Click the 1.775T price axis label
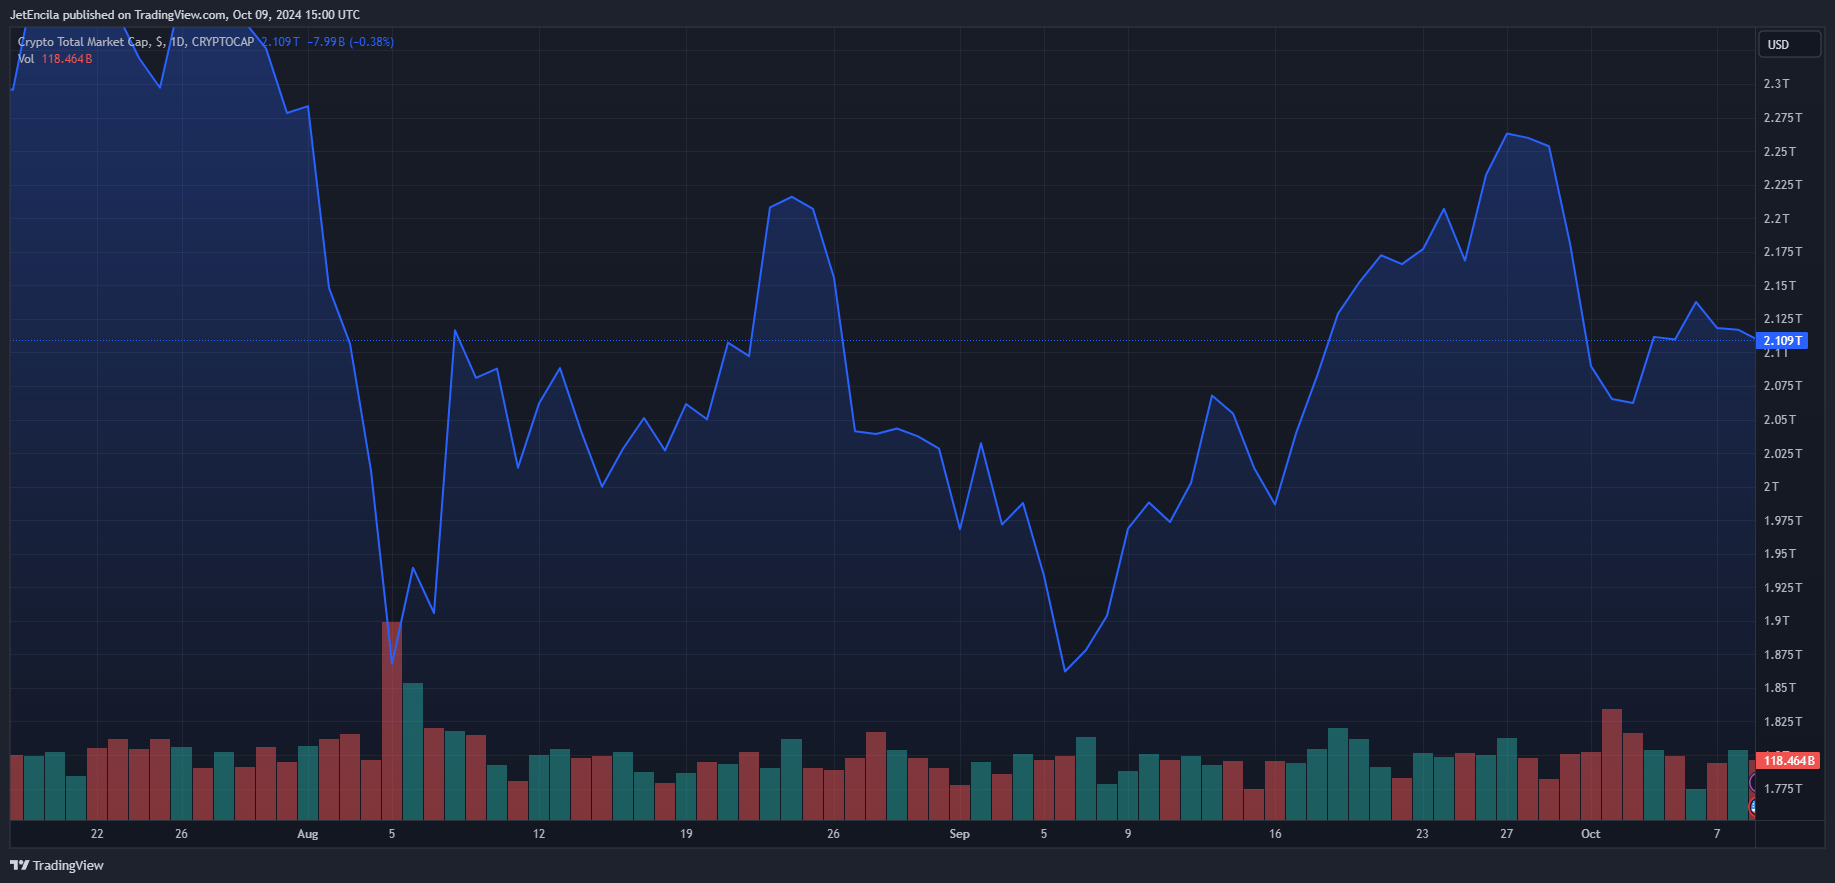This screenshot has width=1835, height=883. (x=1783, y=789)
